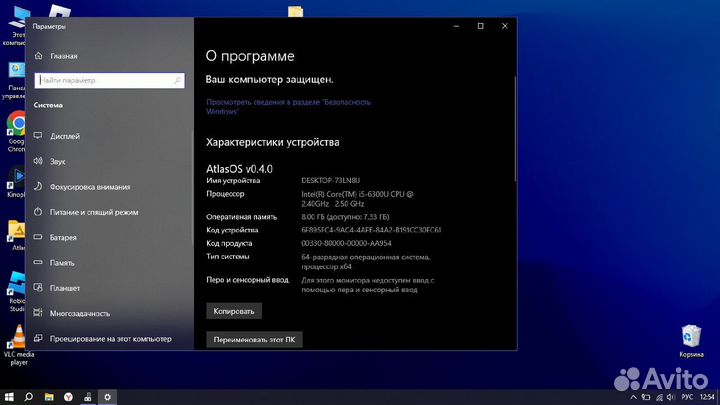720x405 pixels.
Task: Open Yandex browser from taskbar
Action: coord(68,397)
